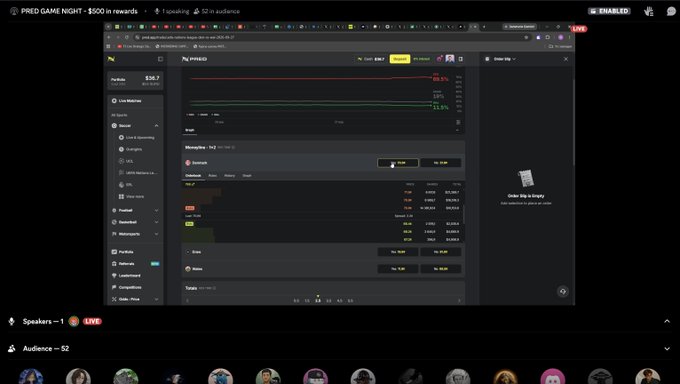Switch to the Graph tab beside History

tap(247, 176)
